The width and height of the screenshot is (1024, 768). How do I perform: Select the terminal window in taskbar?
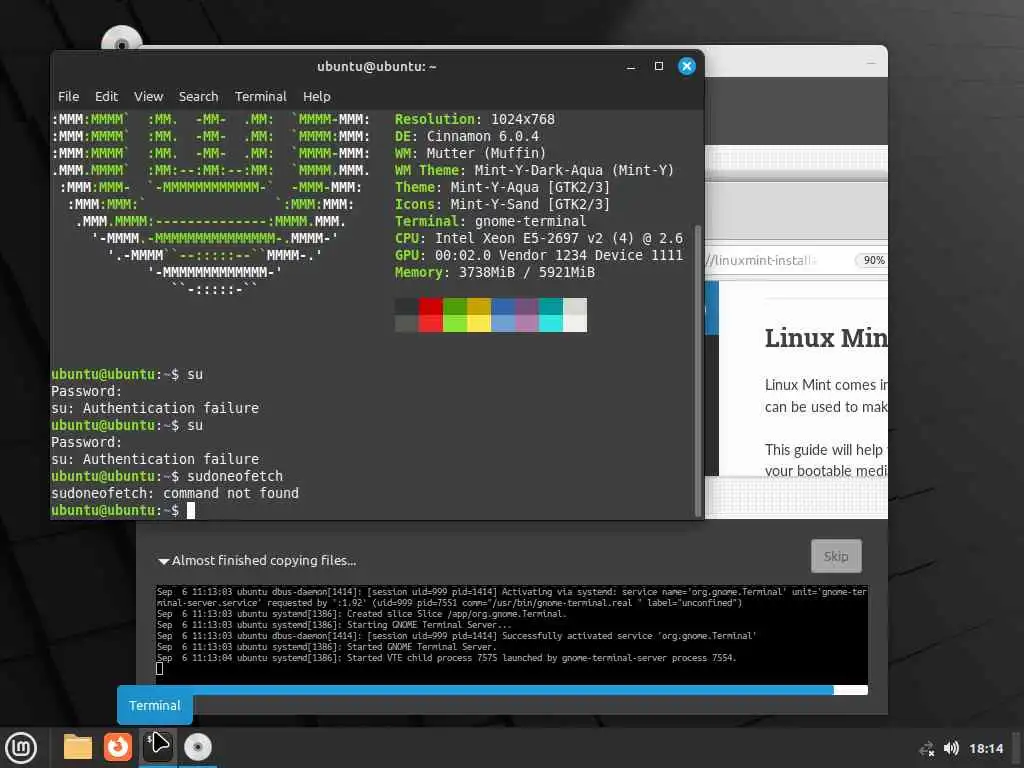(158, 746)
